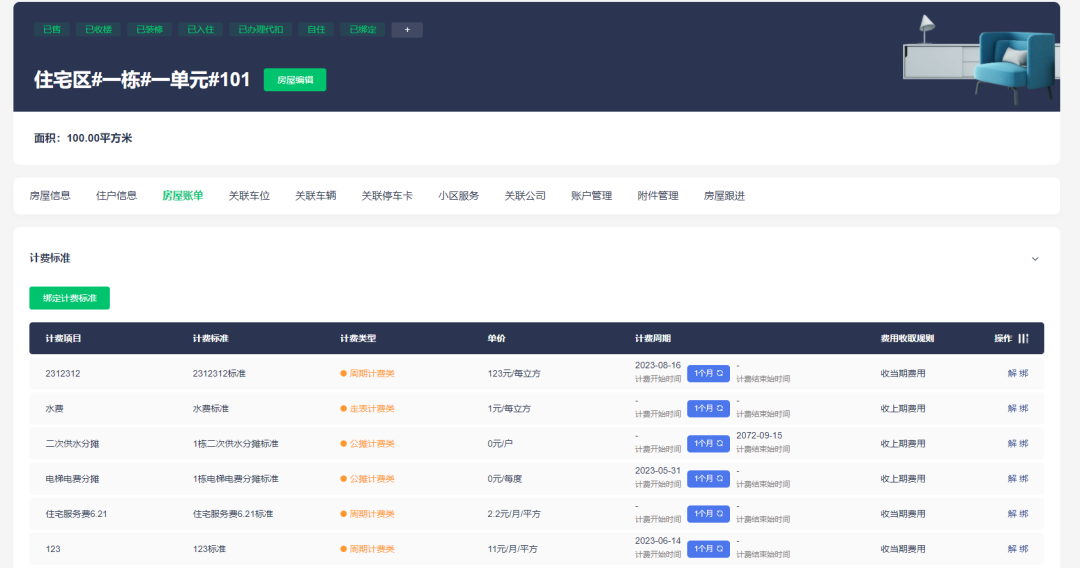The height and width of the screenshot is (568, 1080).
Task: Click the green 绑定计费标准 button
Action: point(69,298)
